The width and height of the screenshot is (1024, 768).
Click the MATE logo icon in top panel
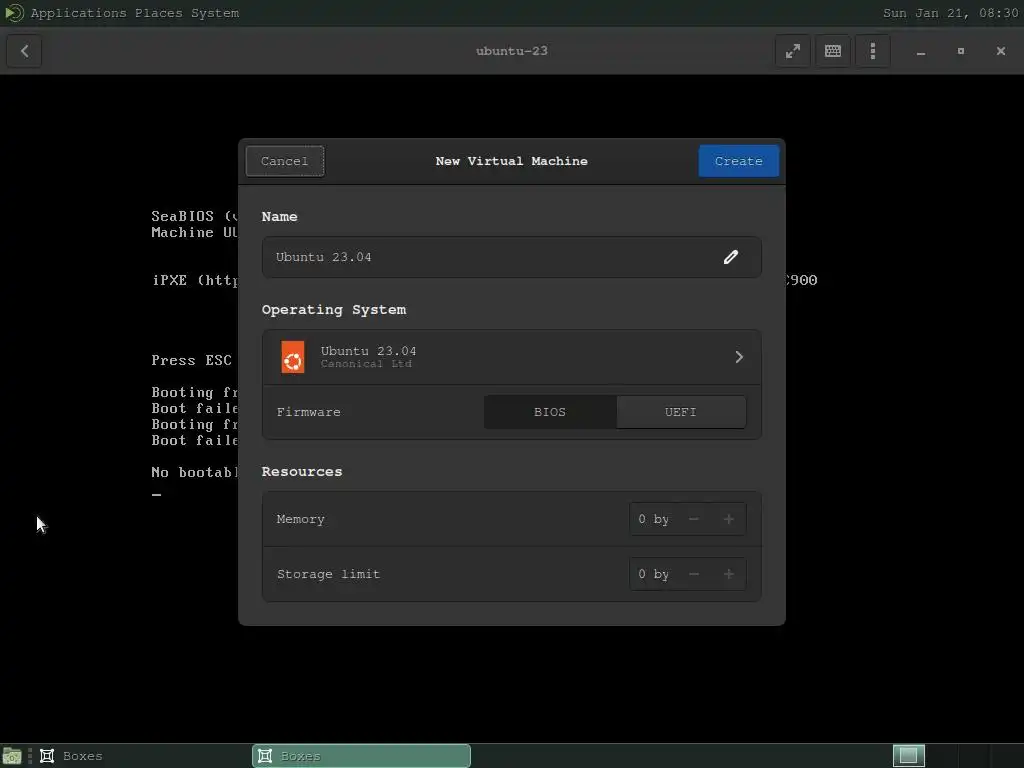click(14, 12)
